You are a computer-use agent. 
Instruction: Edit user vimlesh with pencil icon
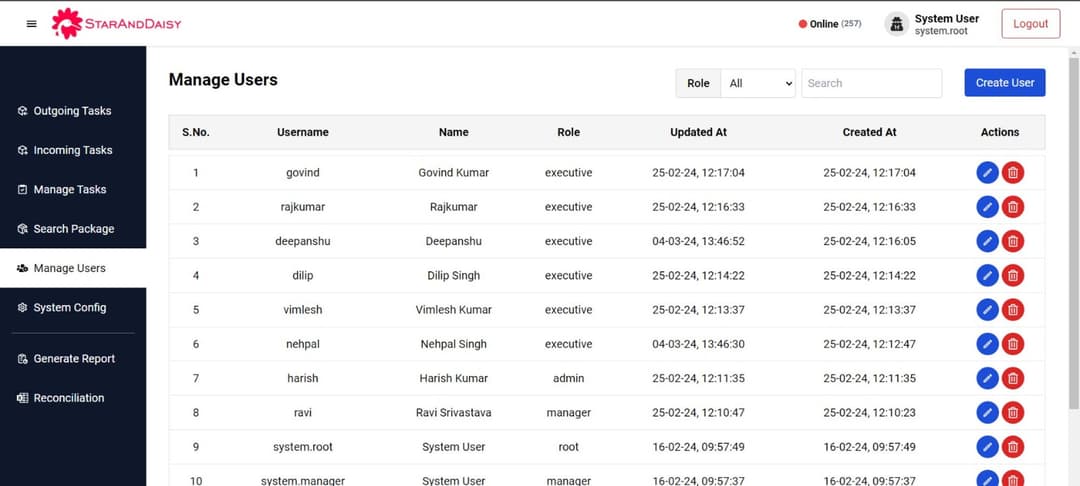click(x=987, y=310)
